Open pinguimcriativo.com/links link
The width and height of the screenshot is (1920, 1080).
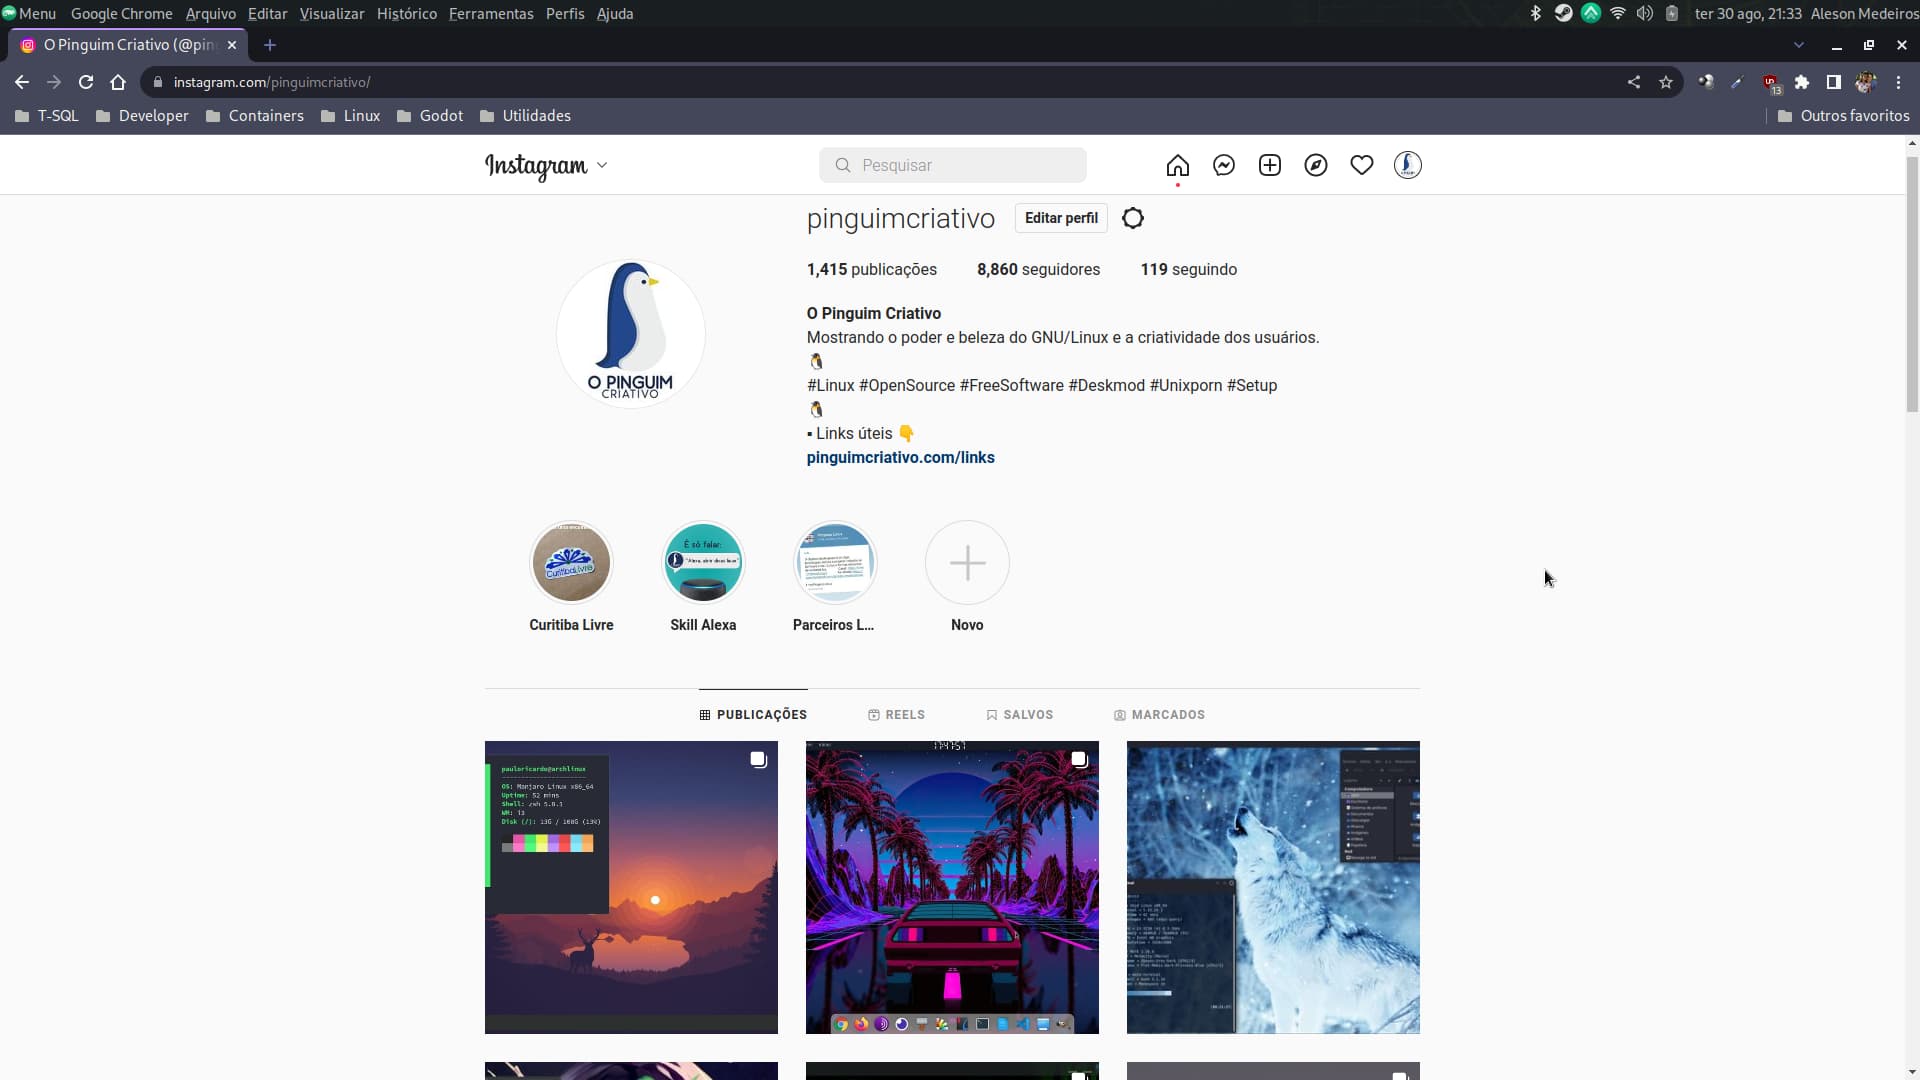pos(901,457)
